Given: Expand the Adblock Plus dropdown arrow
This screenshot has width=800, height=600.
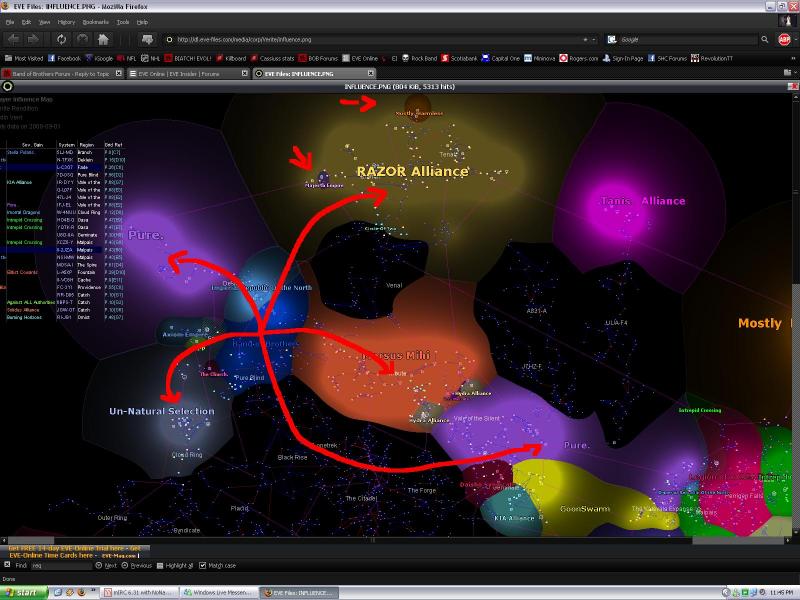Looking at the screenshot, I should click(x=794, y=39).
